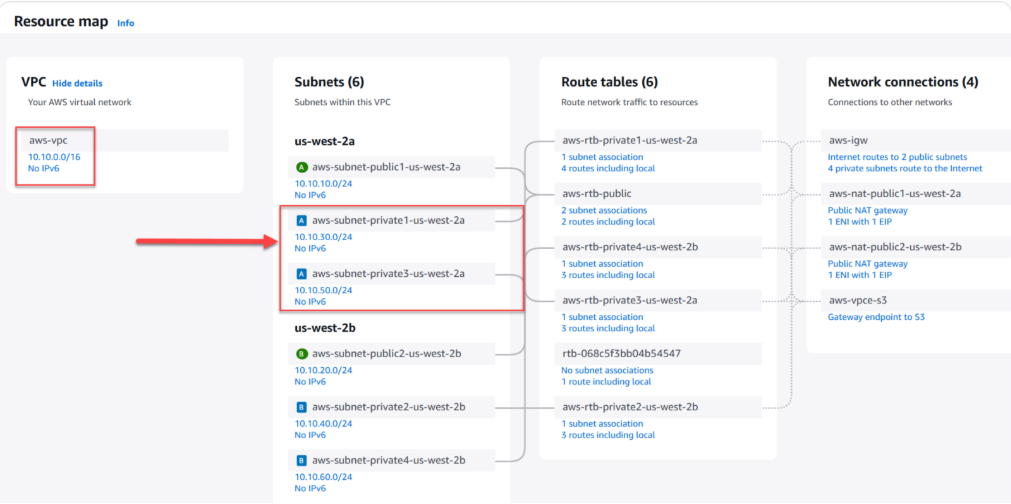Click the 'Gateway endpoint to S3' link
This screenshot has height=504, width=1011.
pos(878,317)
